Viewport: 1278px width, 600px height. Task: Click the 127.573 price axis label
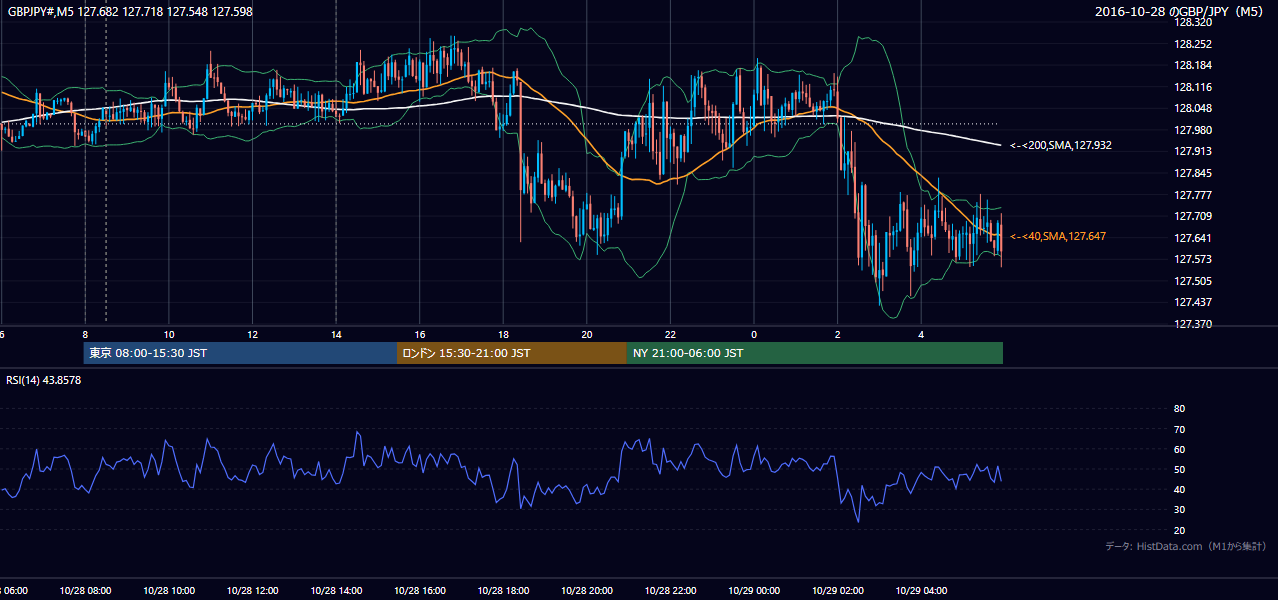click(x=1192, y=259)
